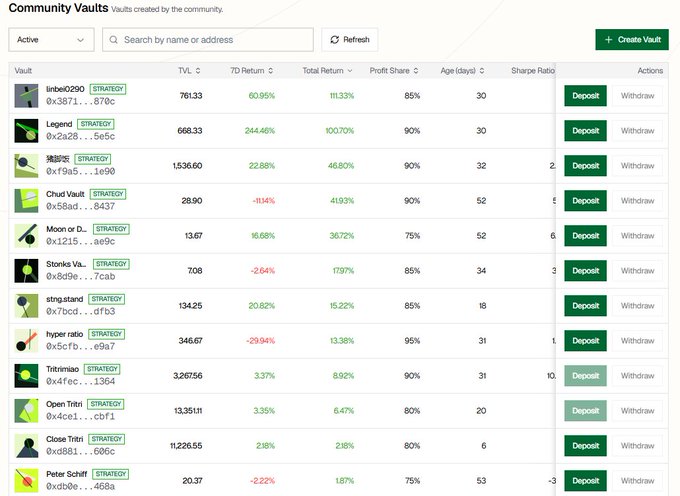Click the refresh arrows icon

[x=334, y=40]
